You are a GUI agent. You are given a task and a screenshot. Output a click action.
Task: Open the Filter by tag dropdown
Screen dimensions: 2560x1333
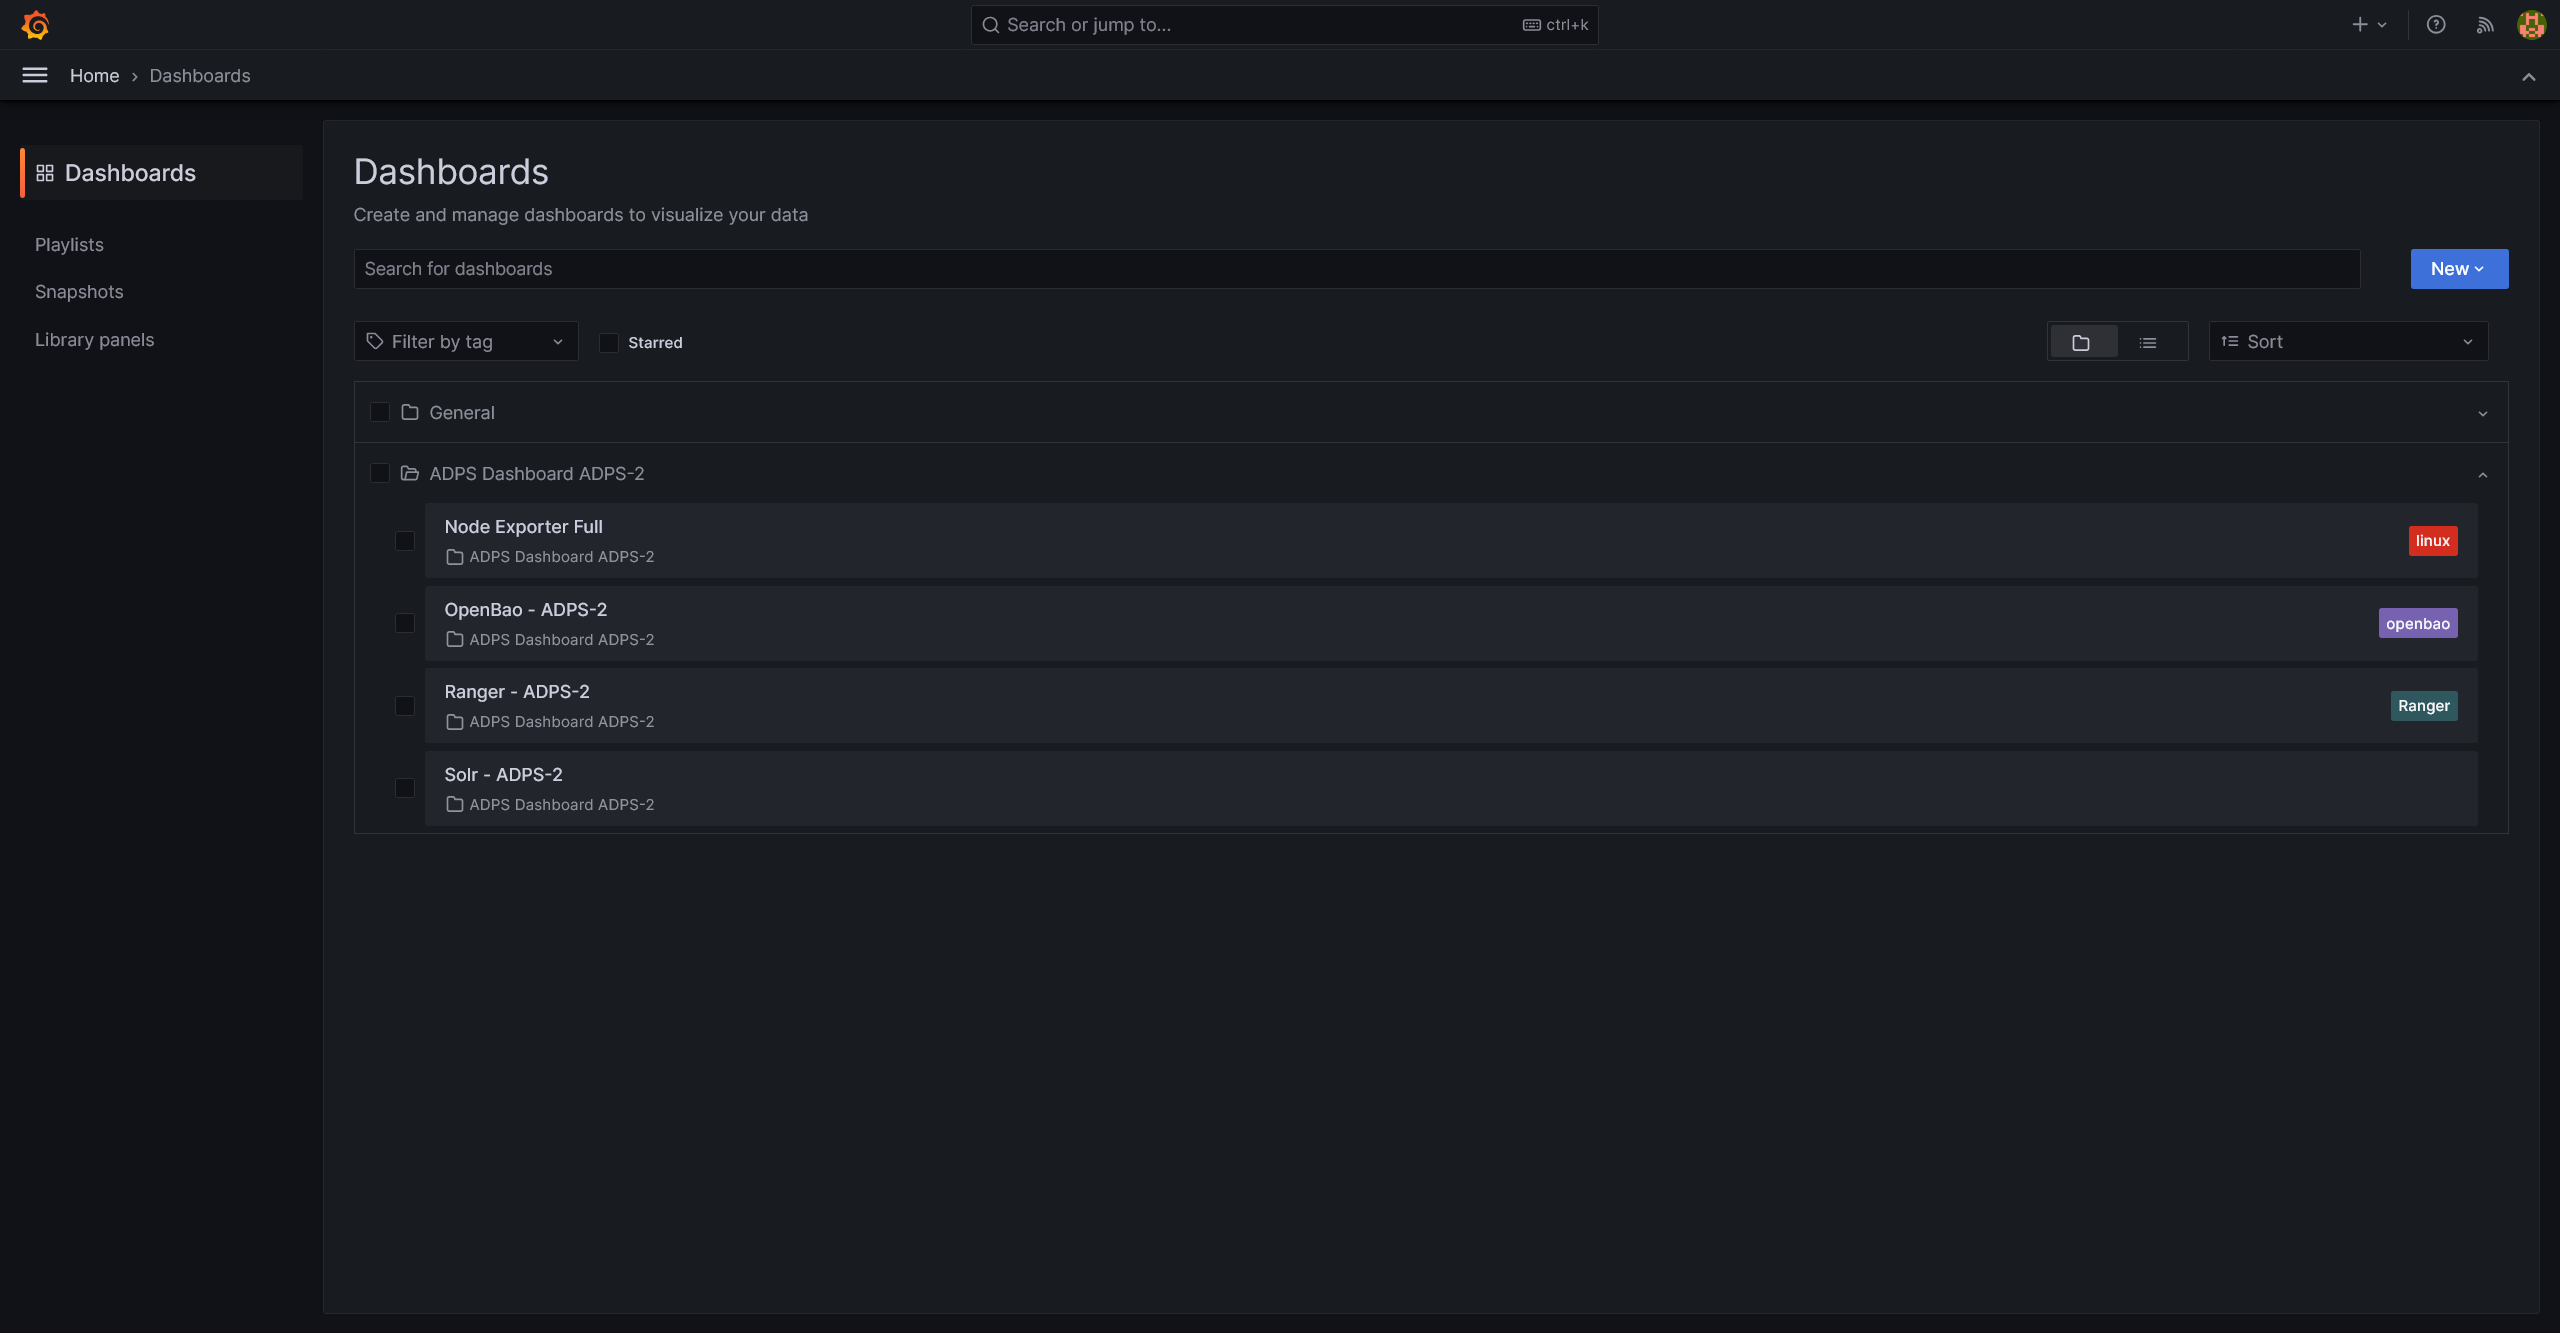[465, 341]
